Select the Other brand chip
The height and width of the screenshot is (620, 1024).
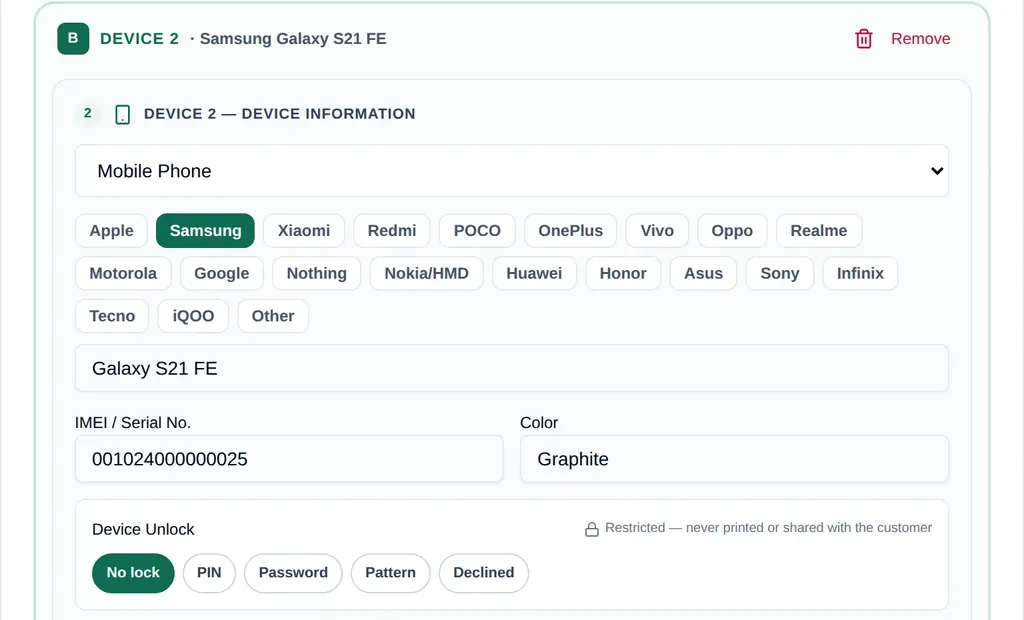point(273,316)
